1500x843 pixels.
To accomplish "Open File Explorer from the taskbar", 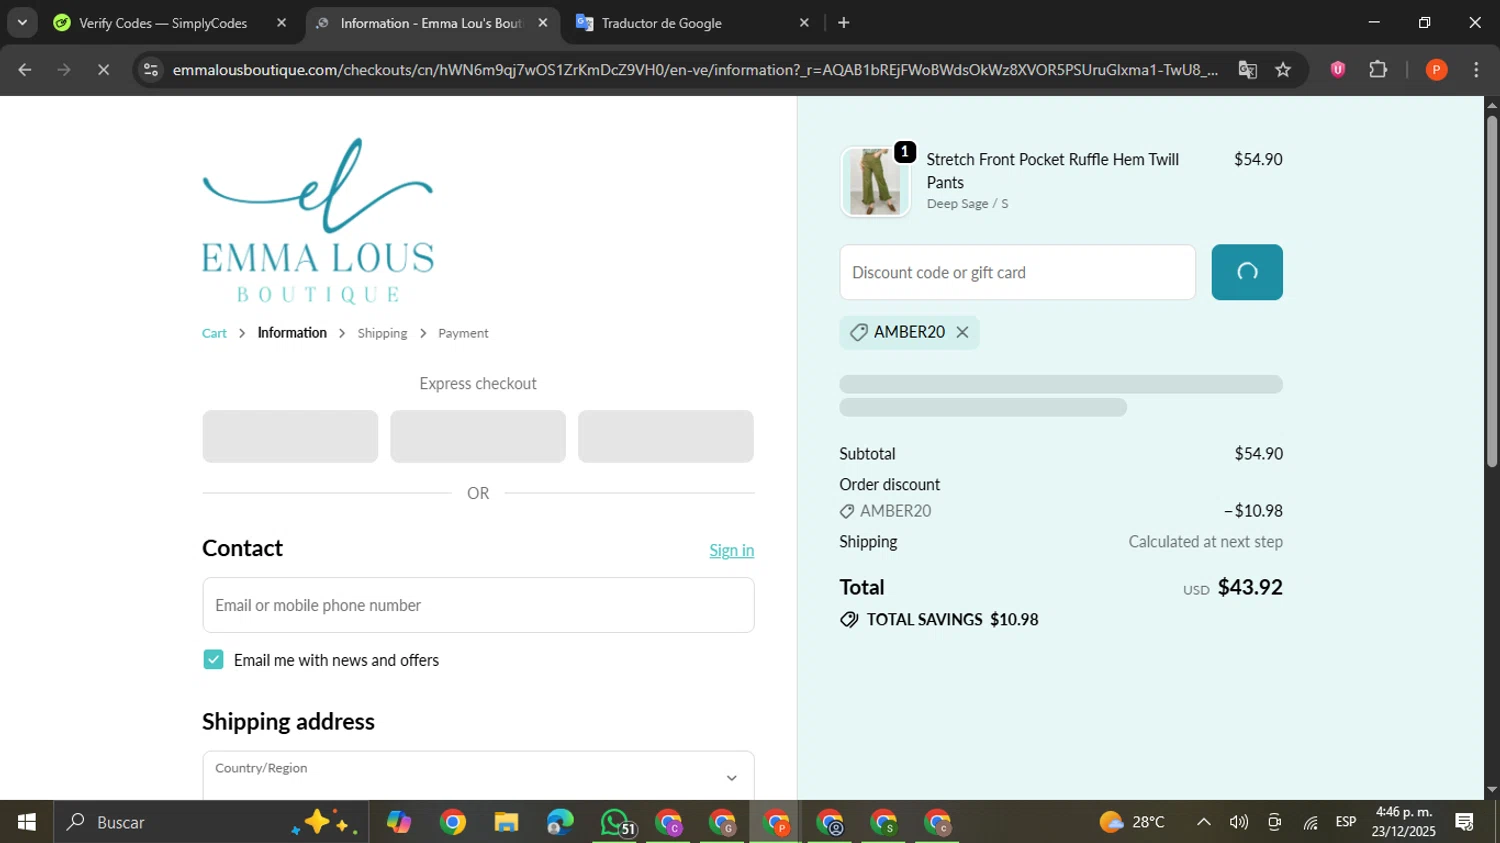I will click(506, 822).
